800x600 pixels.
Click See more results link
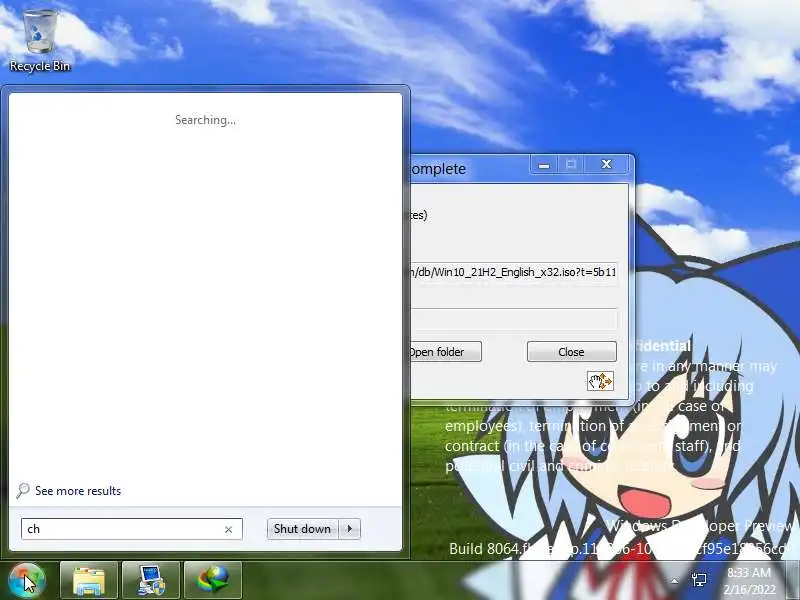coord(78,491)
